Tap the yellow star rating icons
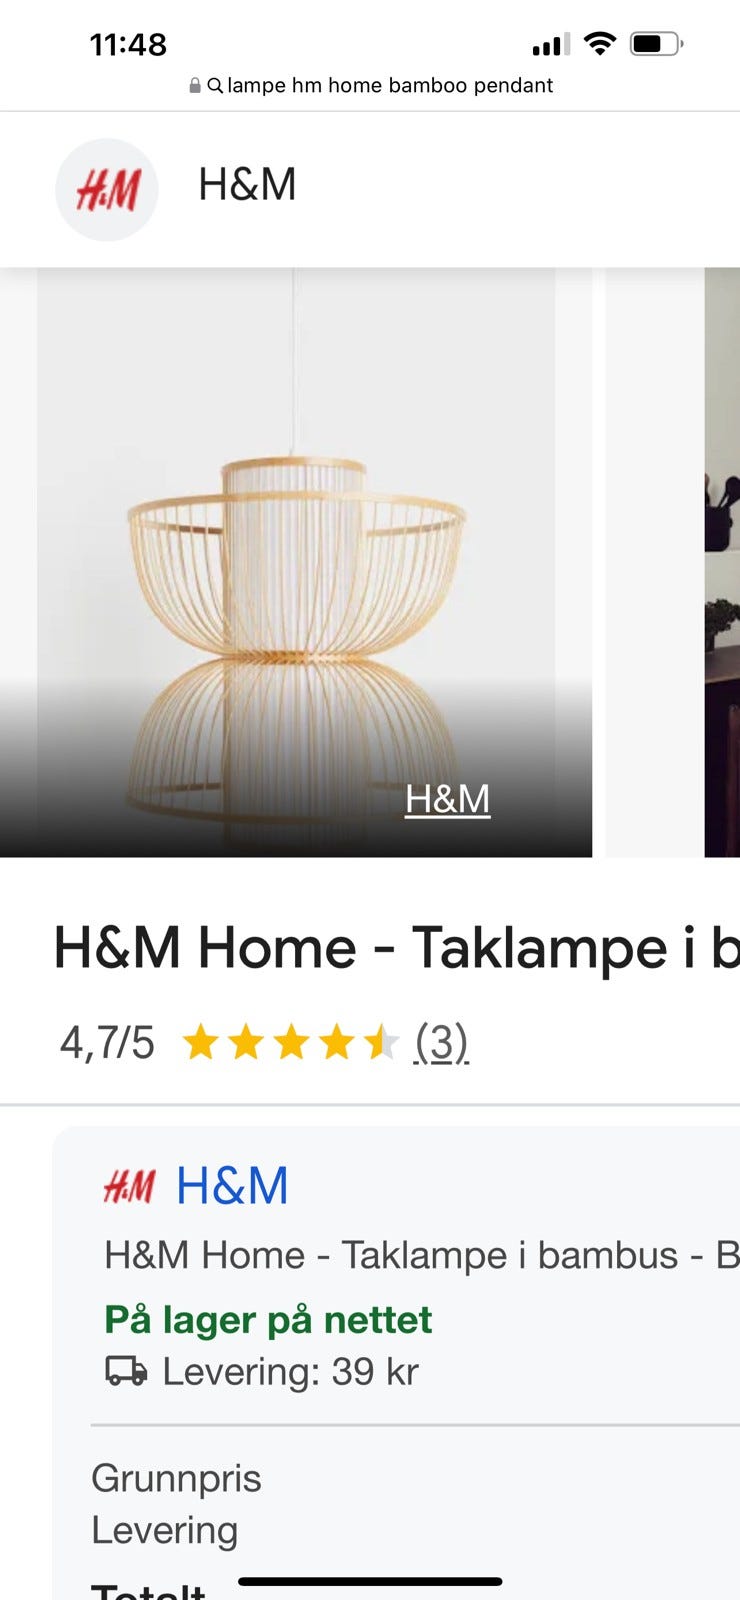Image resolution: width=740 pixels, height=1600 pixels. point(291,1043)
